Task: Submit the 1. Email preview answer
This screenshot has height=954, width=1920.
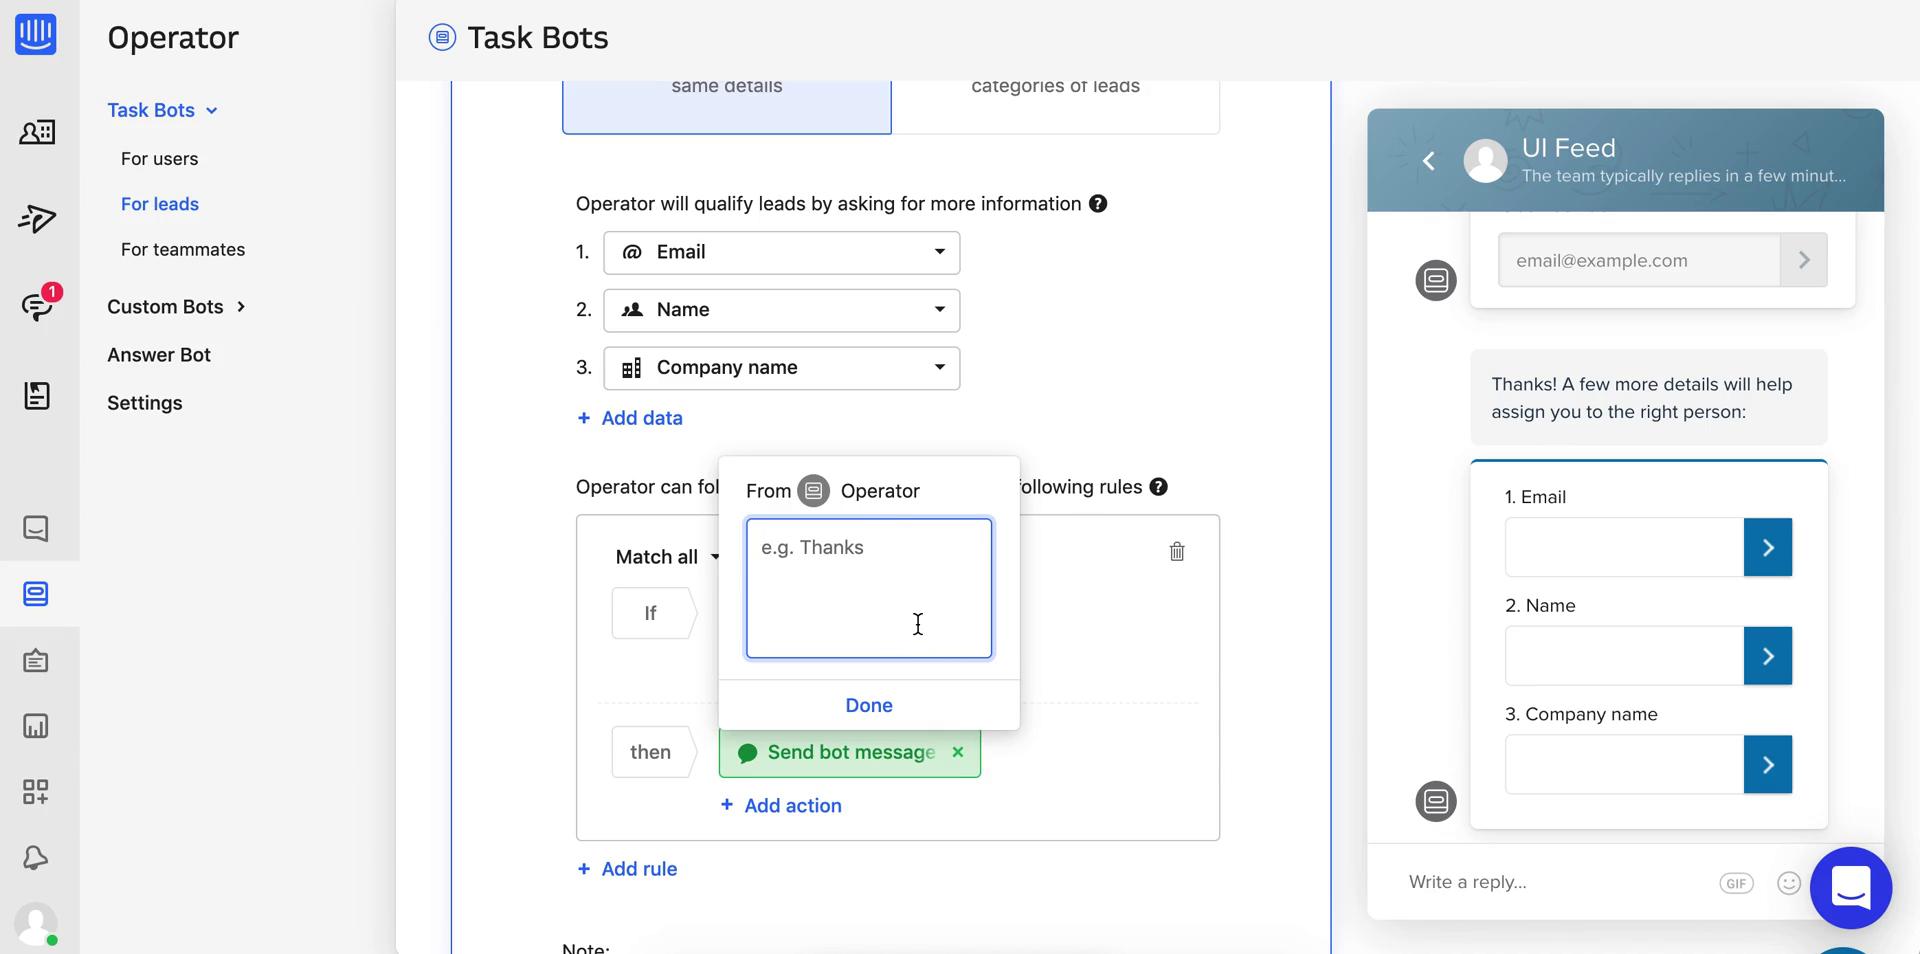Action: [1768, 547]
